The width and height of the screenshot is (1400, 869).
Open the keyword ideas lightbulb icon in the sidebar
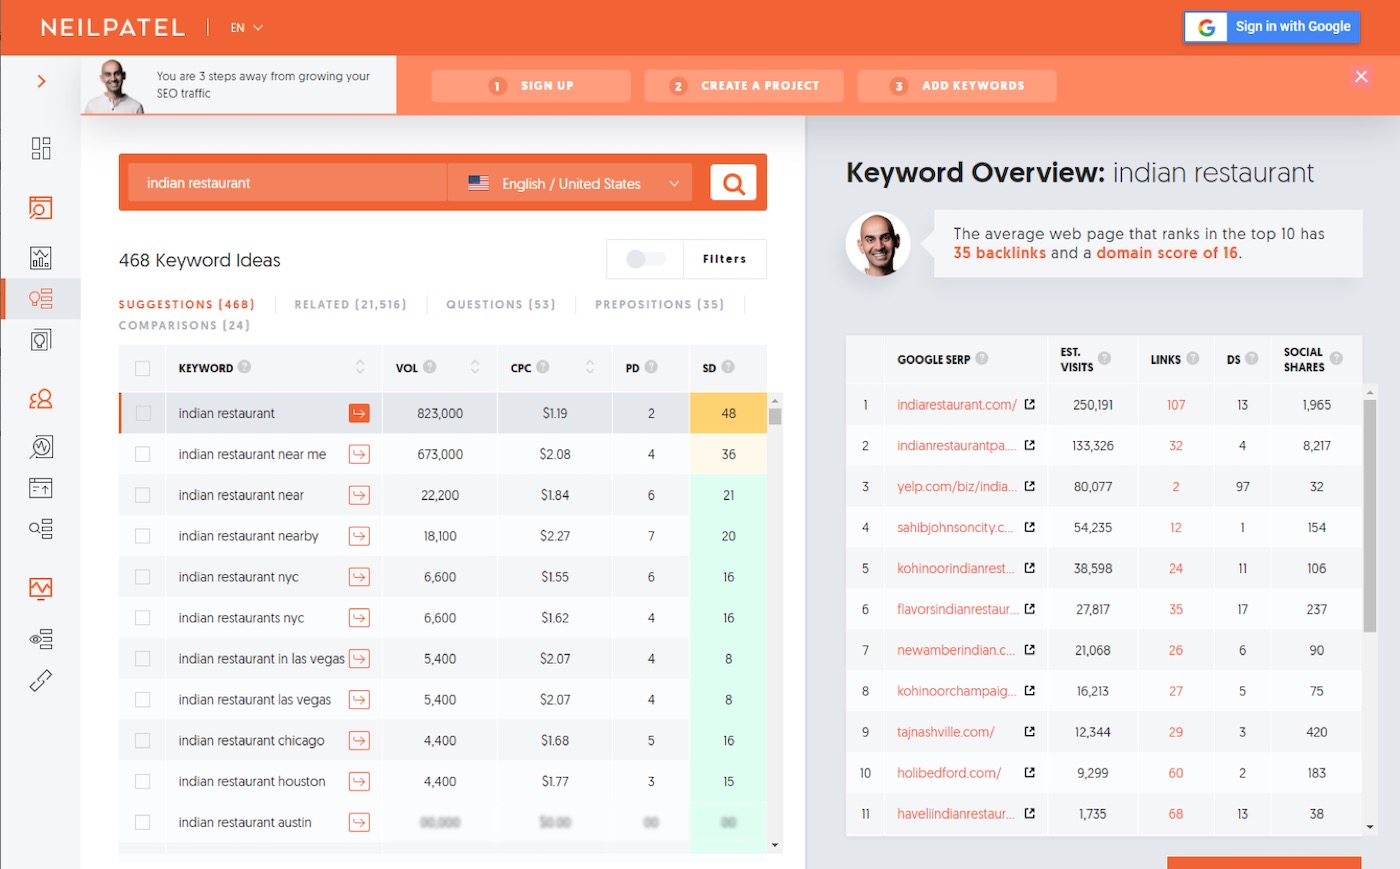click(41, 298)
